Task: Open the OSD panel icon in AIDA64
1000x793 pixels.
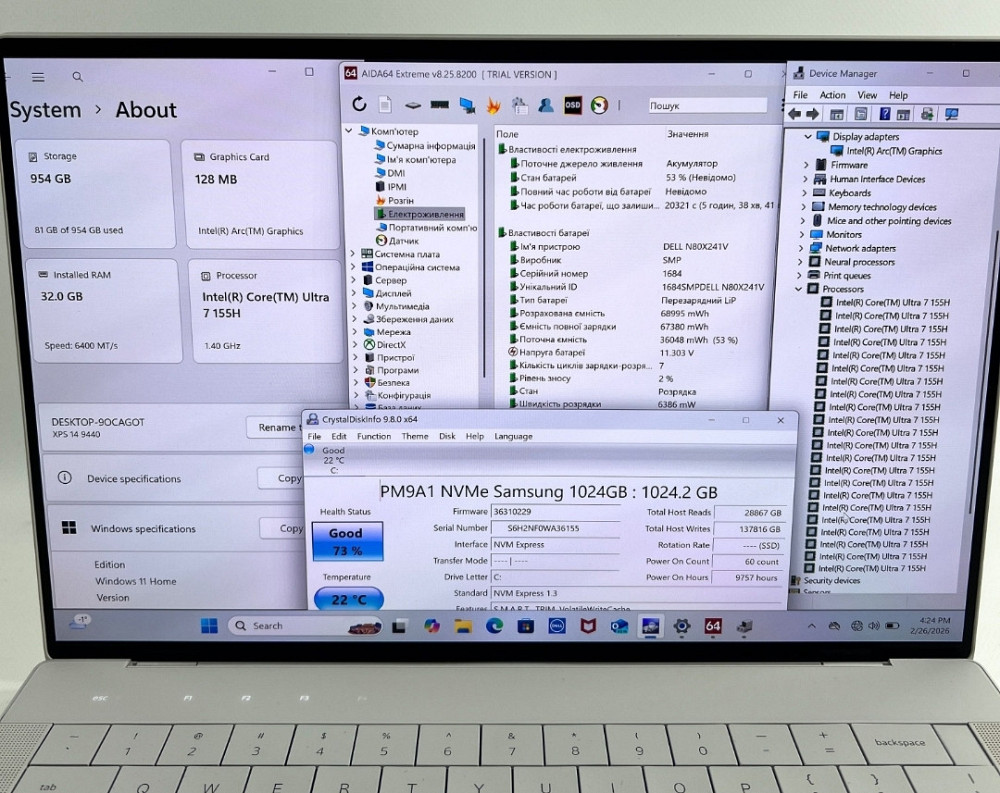Action: click(573, 105)
